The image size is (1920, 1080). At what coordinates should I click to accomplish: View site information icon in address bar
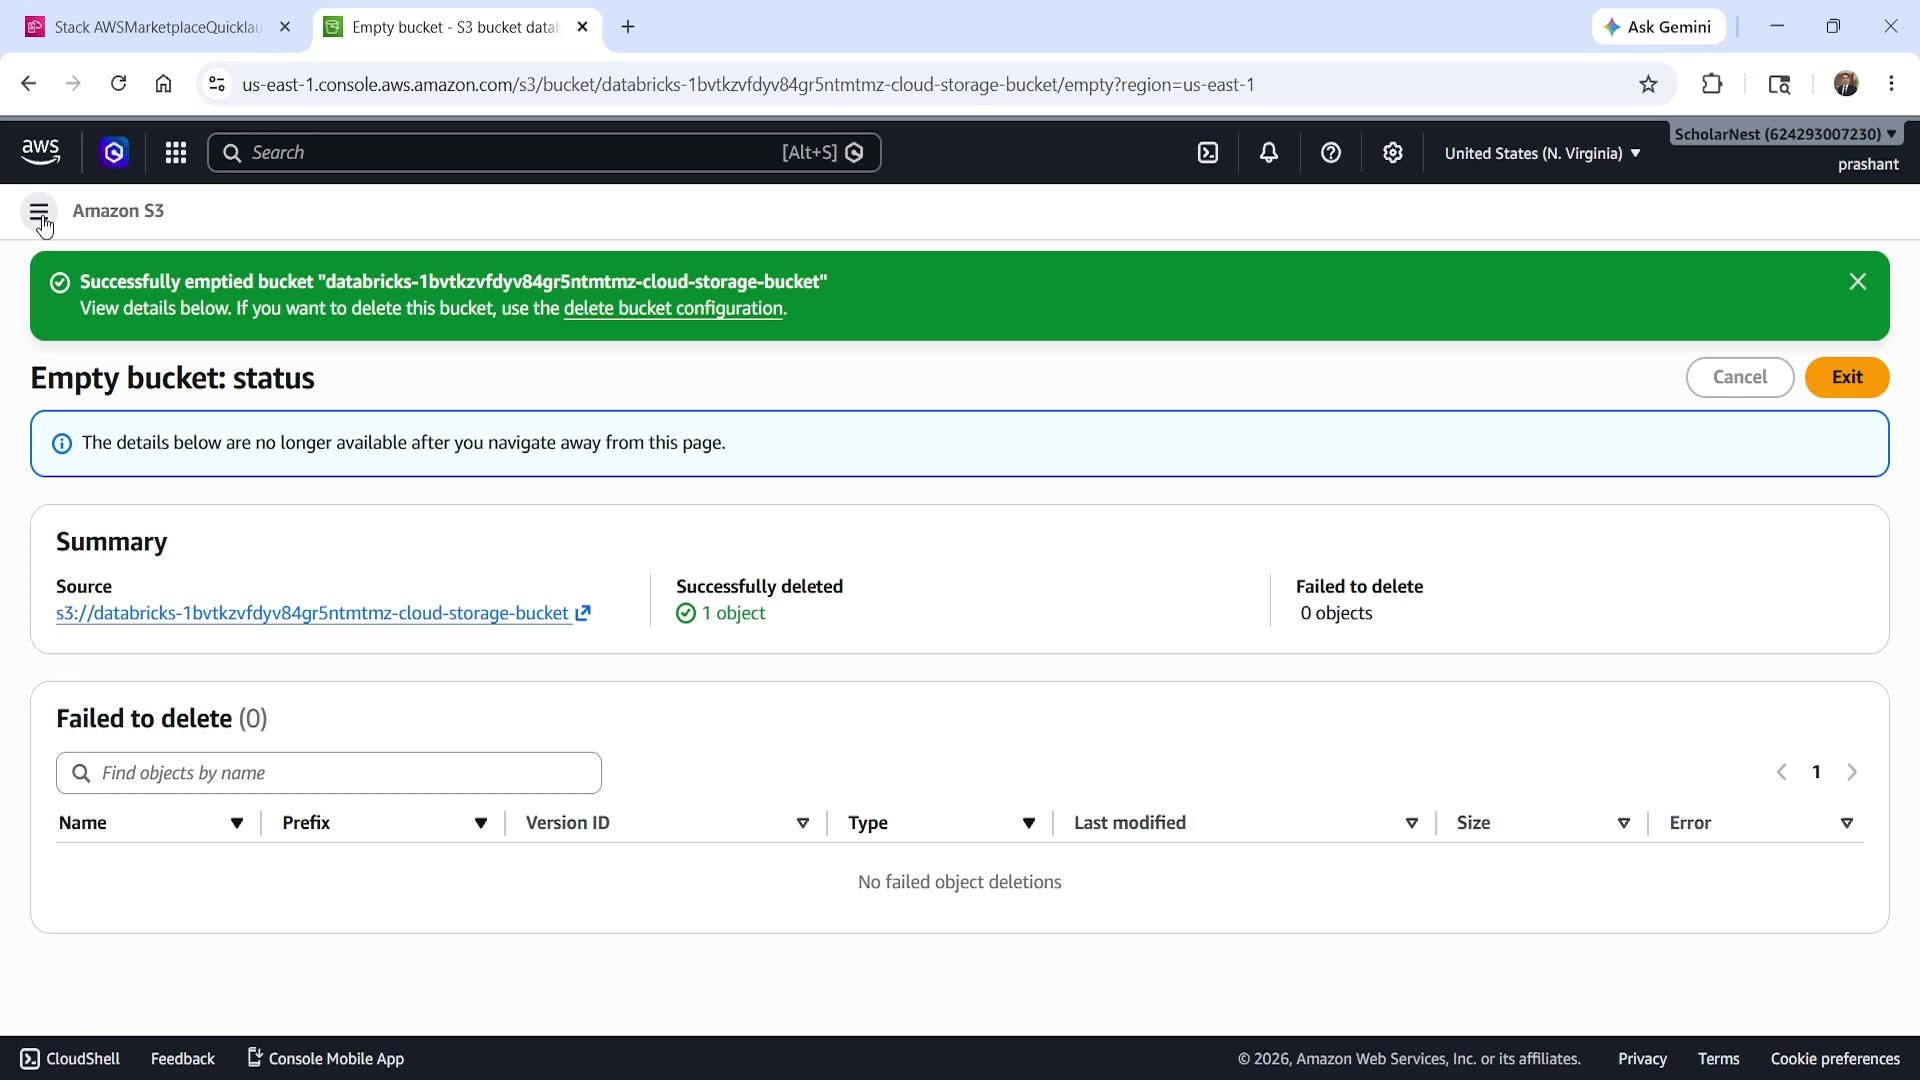pyautogui.click(x=217, y=85)
